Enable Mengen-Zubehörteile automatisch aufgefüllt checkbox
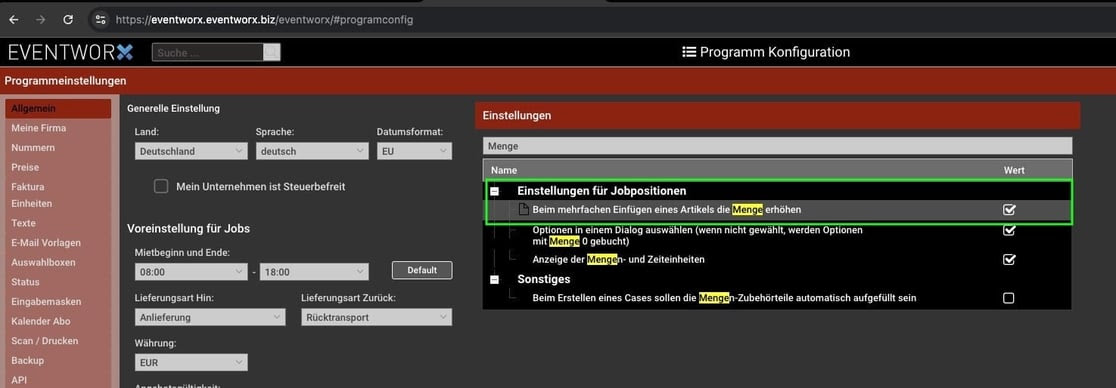The height and width of the screenshot is (388, 1116). [x=1009, y=298]
